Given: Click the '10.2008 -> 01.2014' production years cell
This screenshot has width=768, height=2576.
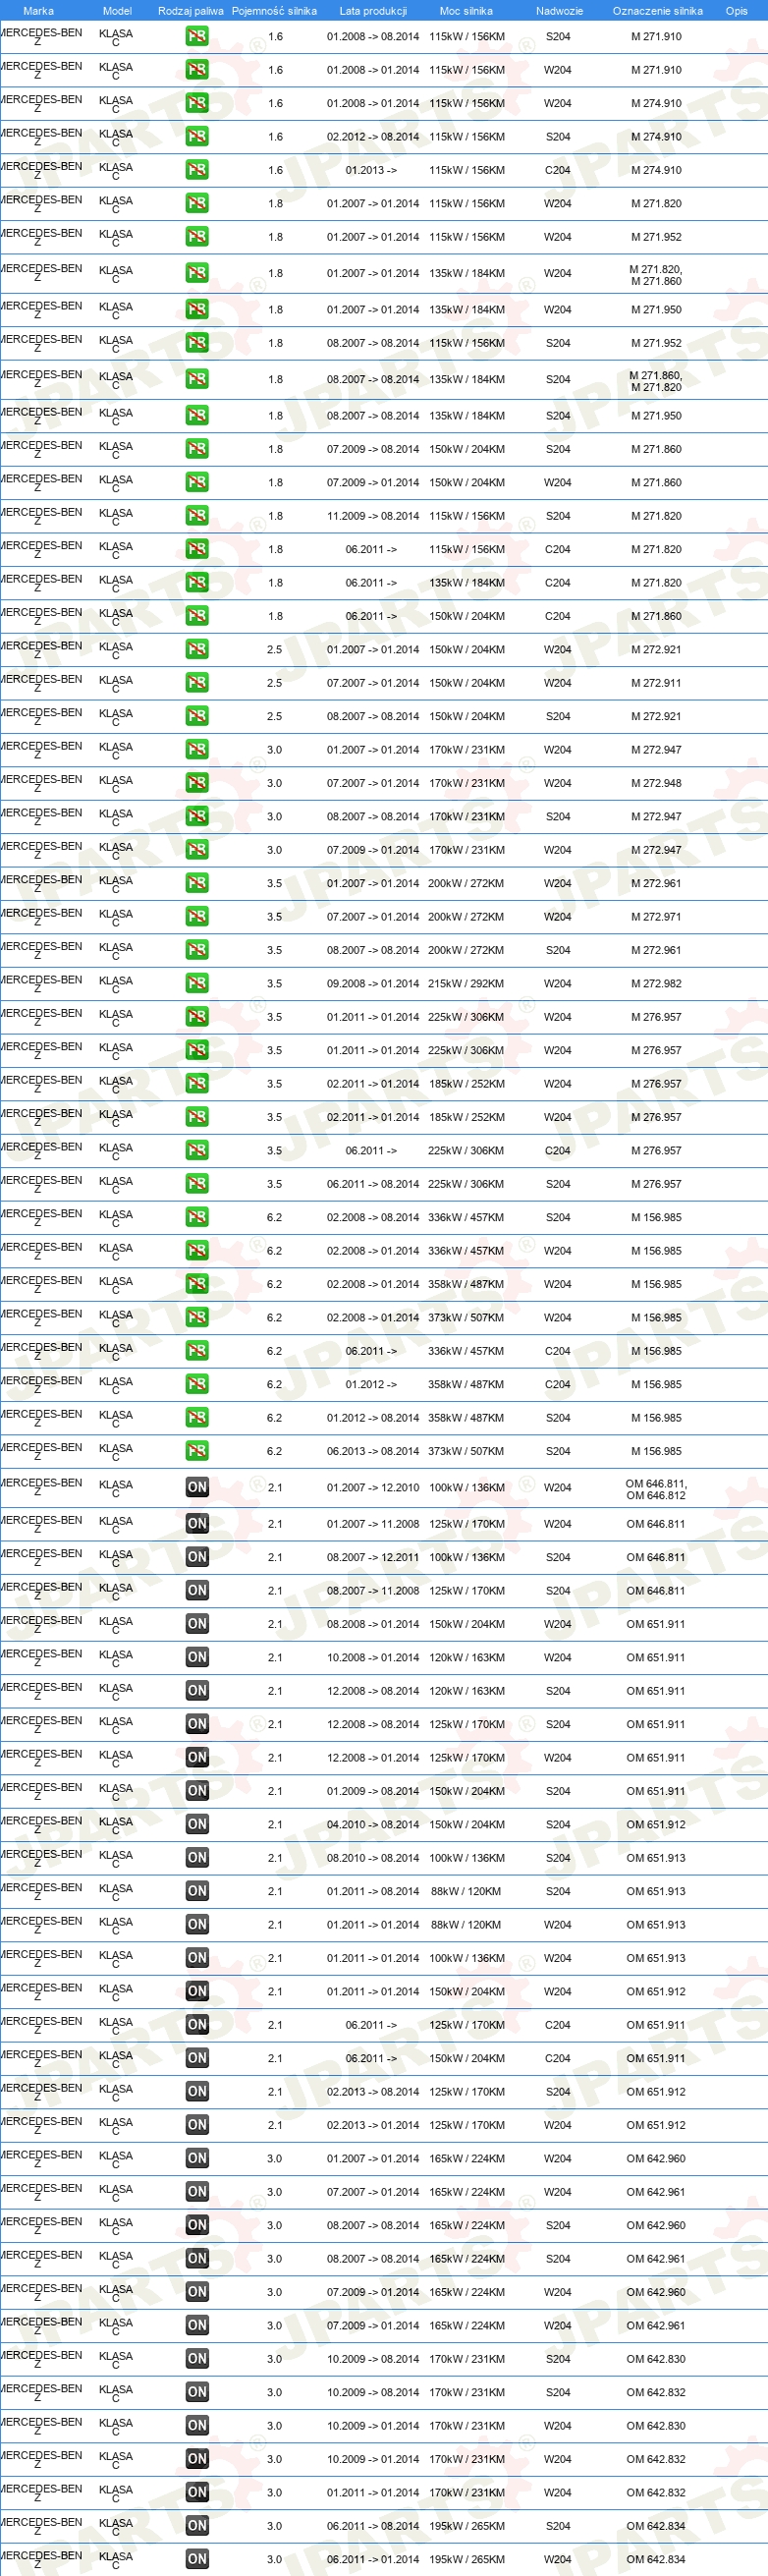Looking at the screenshot, I should click(373, 1658).
